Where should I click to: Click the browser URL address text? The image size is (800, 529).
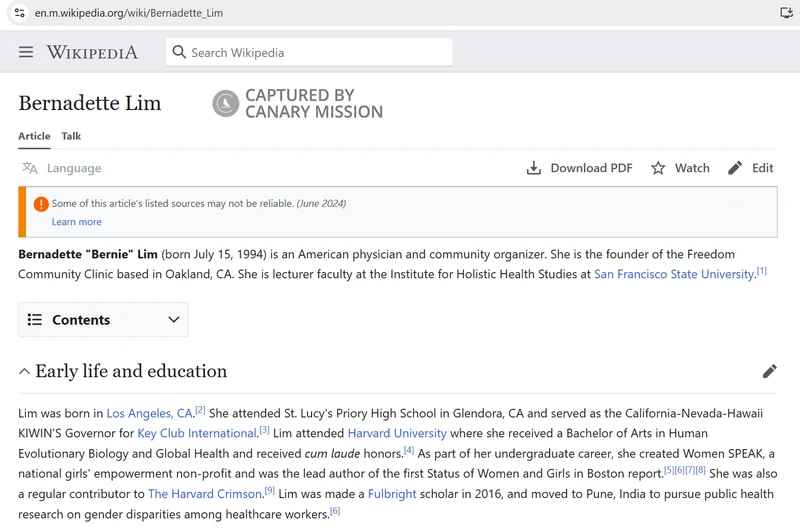click(x=129, y=13)
